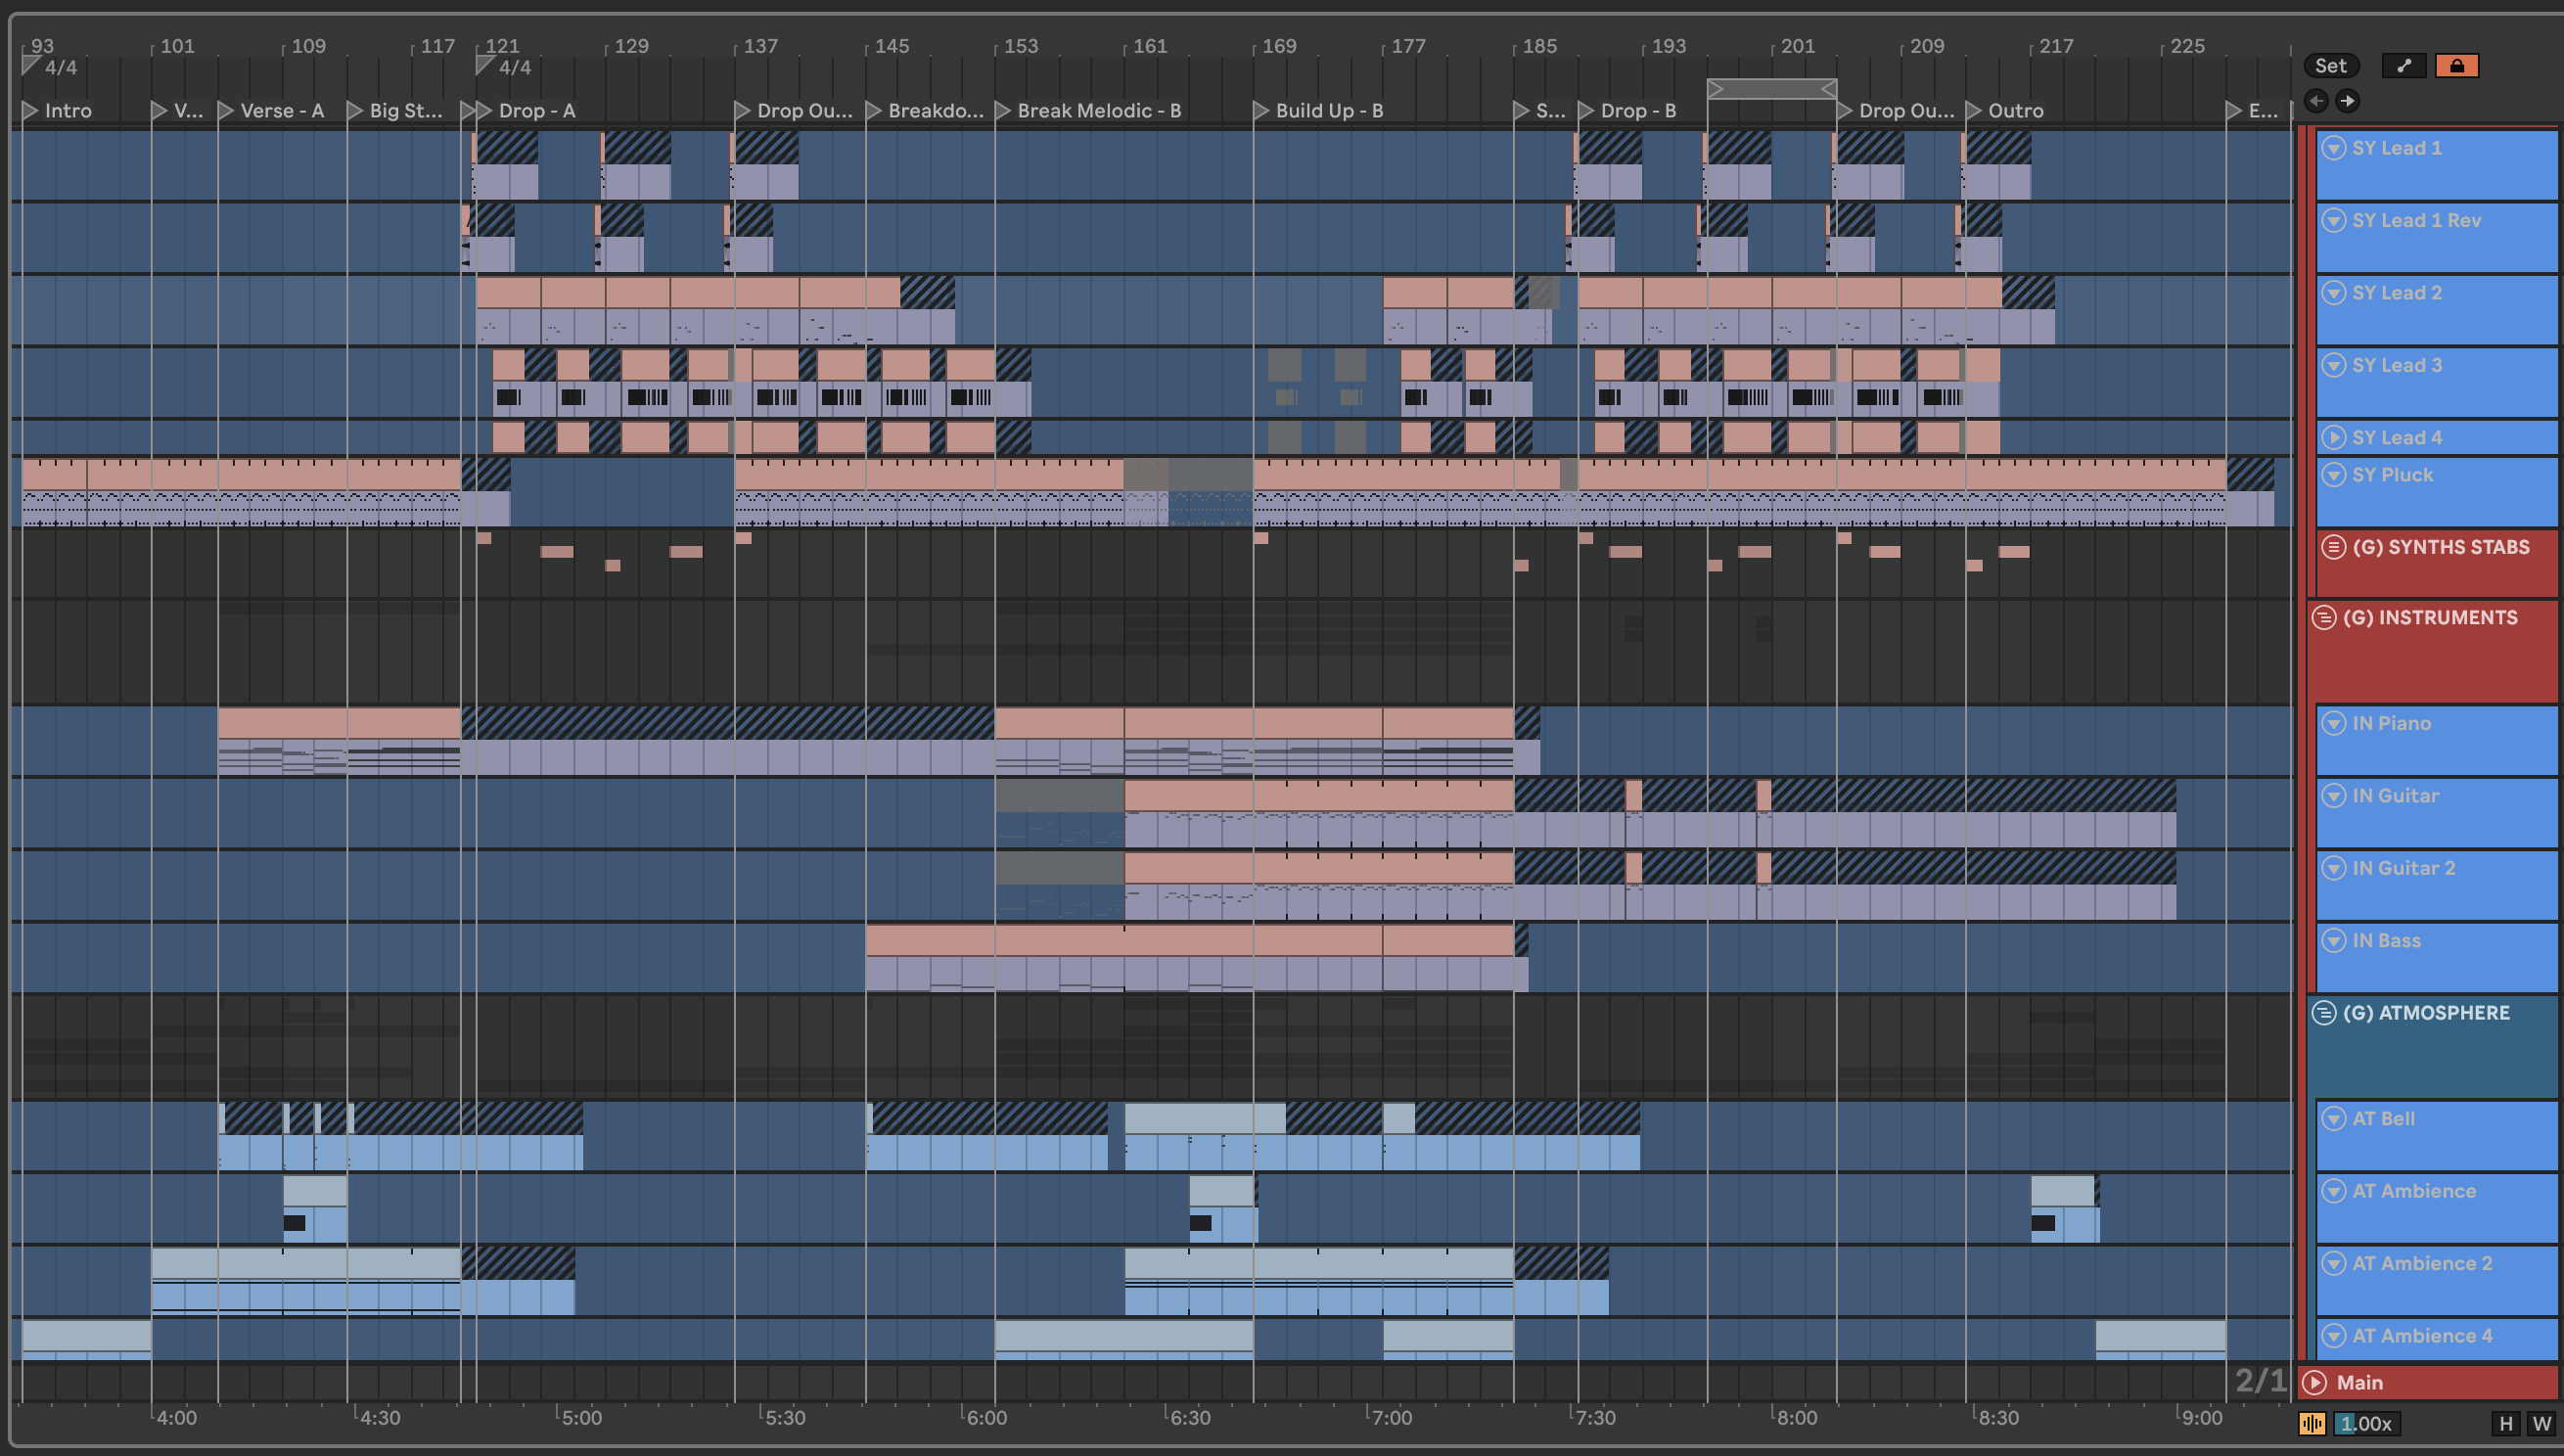Fold the SY Lead 1 track
Screen dimensions: 2564x1456
[x=2333, y=148]
